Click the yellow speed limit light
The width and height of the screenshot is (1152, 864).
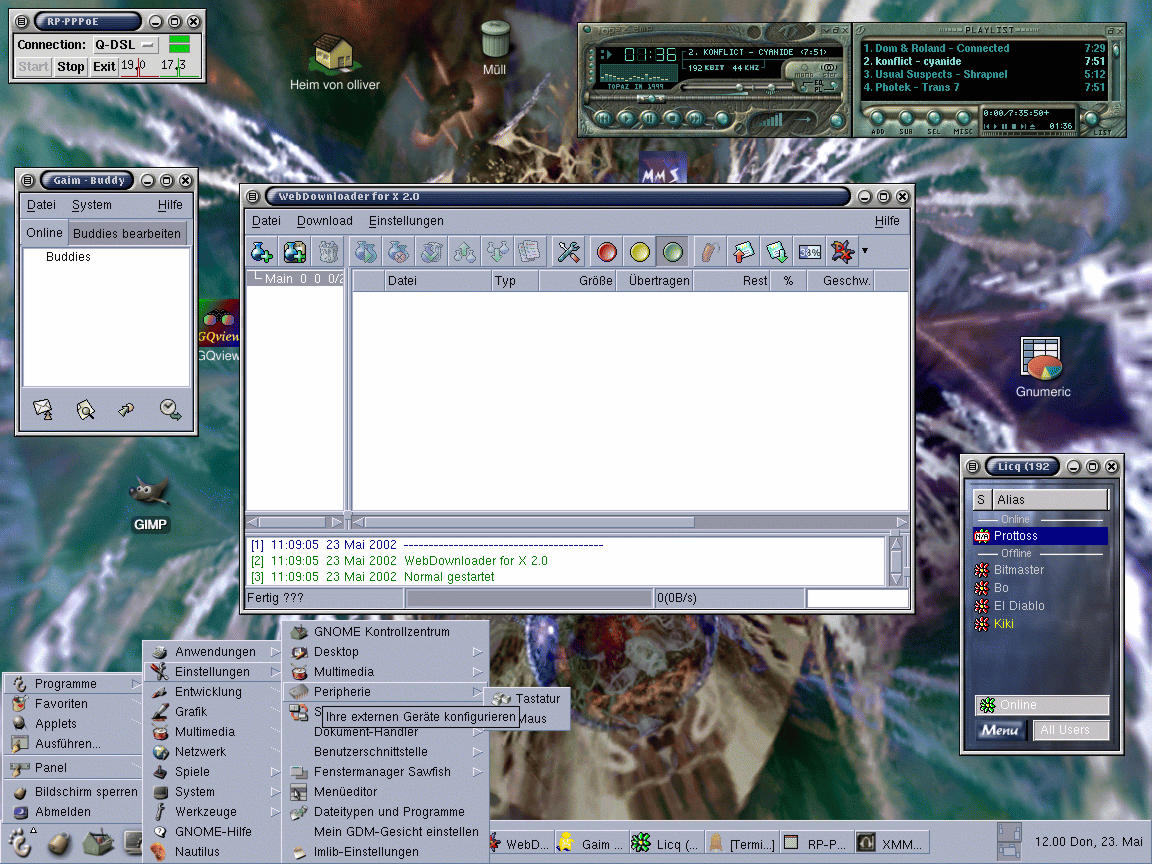(x=640, y=252)
